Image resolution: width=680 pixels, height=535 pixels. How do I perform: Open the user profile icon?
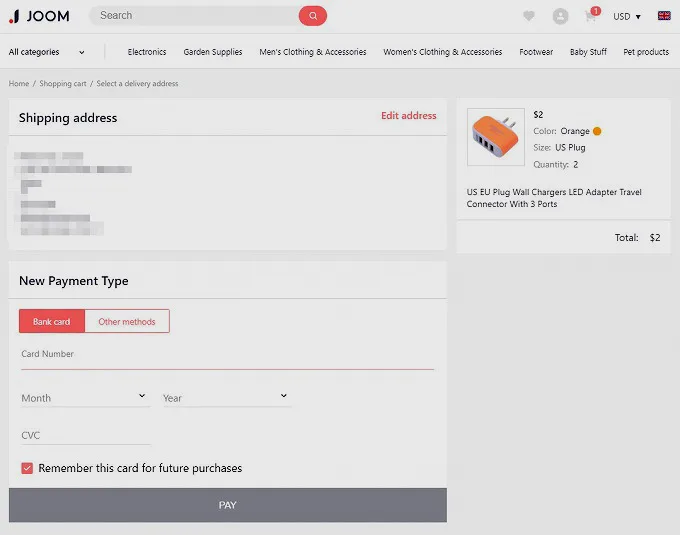click(x=560, y=16)
